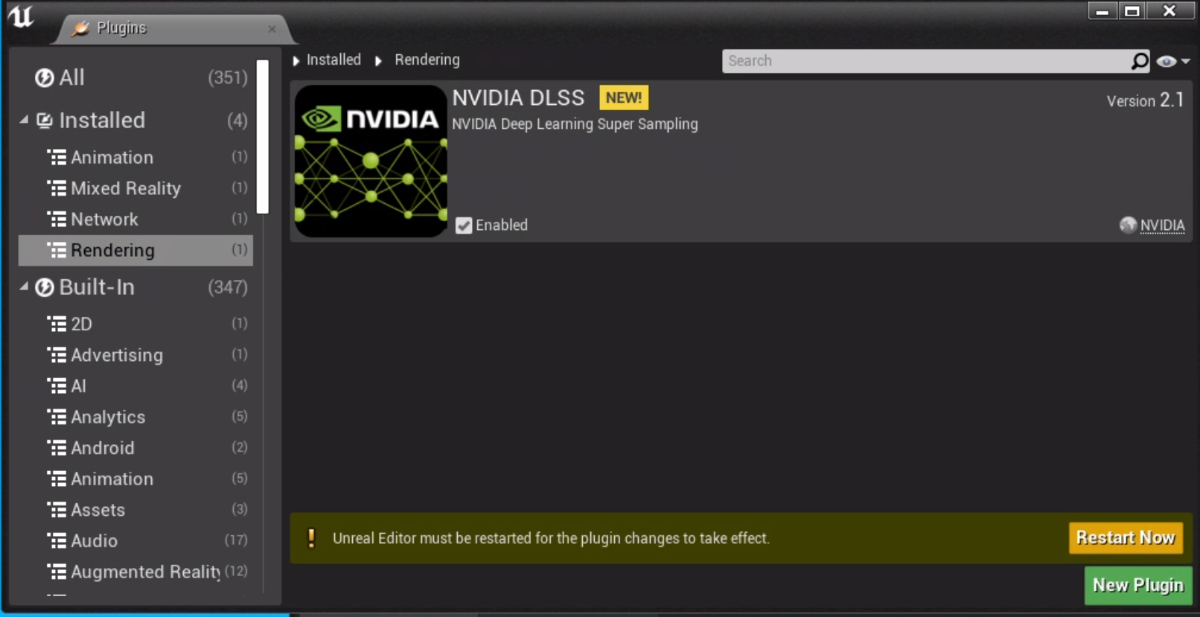Minimize the Plugins window
The height and width of the screenshot is (617, 1200).
(x=1102, y=11)
